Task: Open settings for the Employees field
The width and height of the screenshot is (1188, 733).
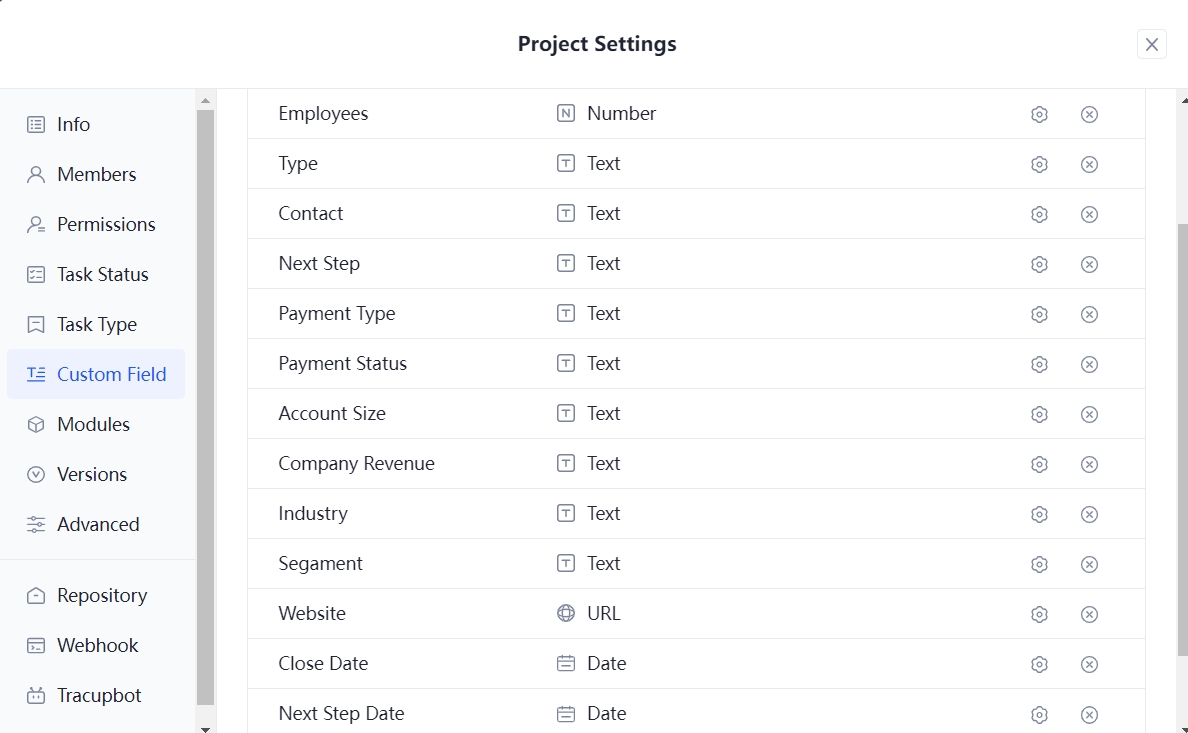Action: point(1039,114)
